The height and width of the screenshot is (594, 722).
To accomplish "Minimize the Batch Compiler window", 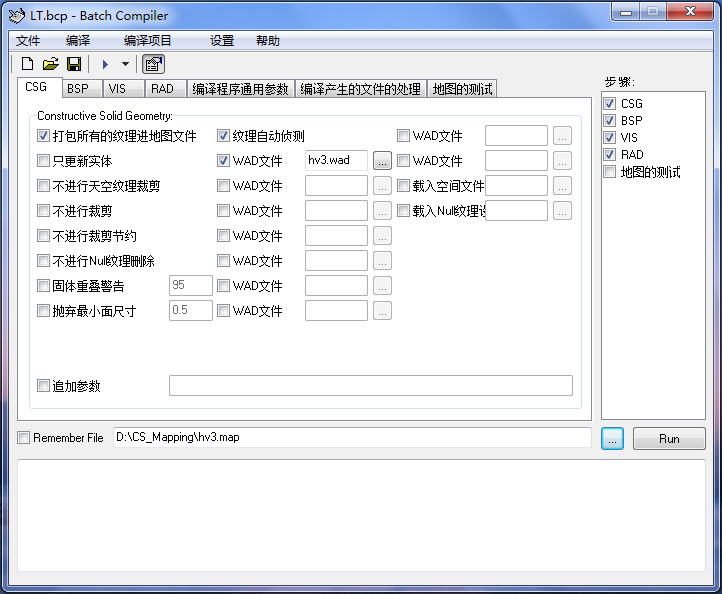I will 626,12.
